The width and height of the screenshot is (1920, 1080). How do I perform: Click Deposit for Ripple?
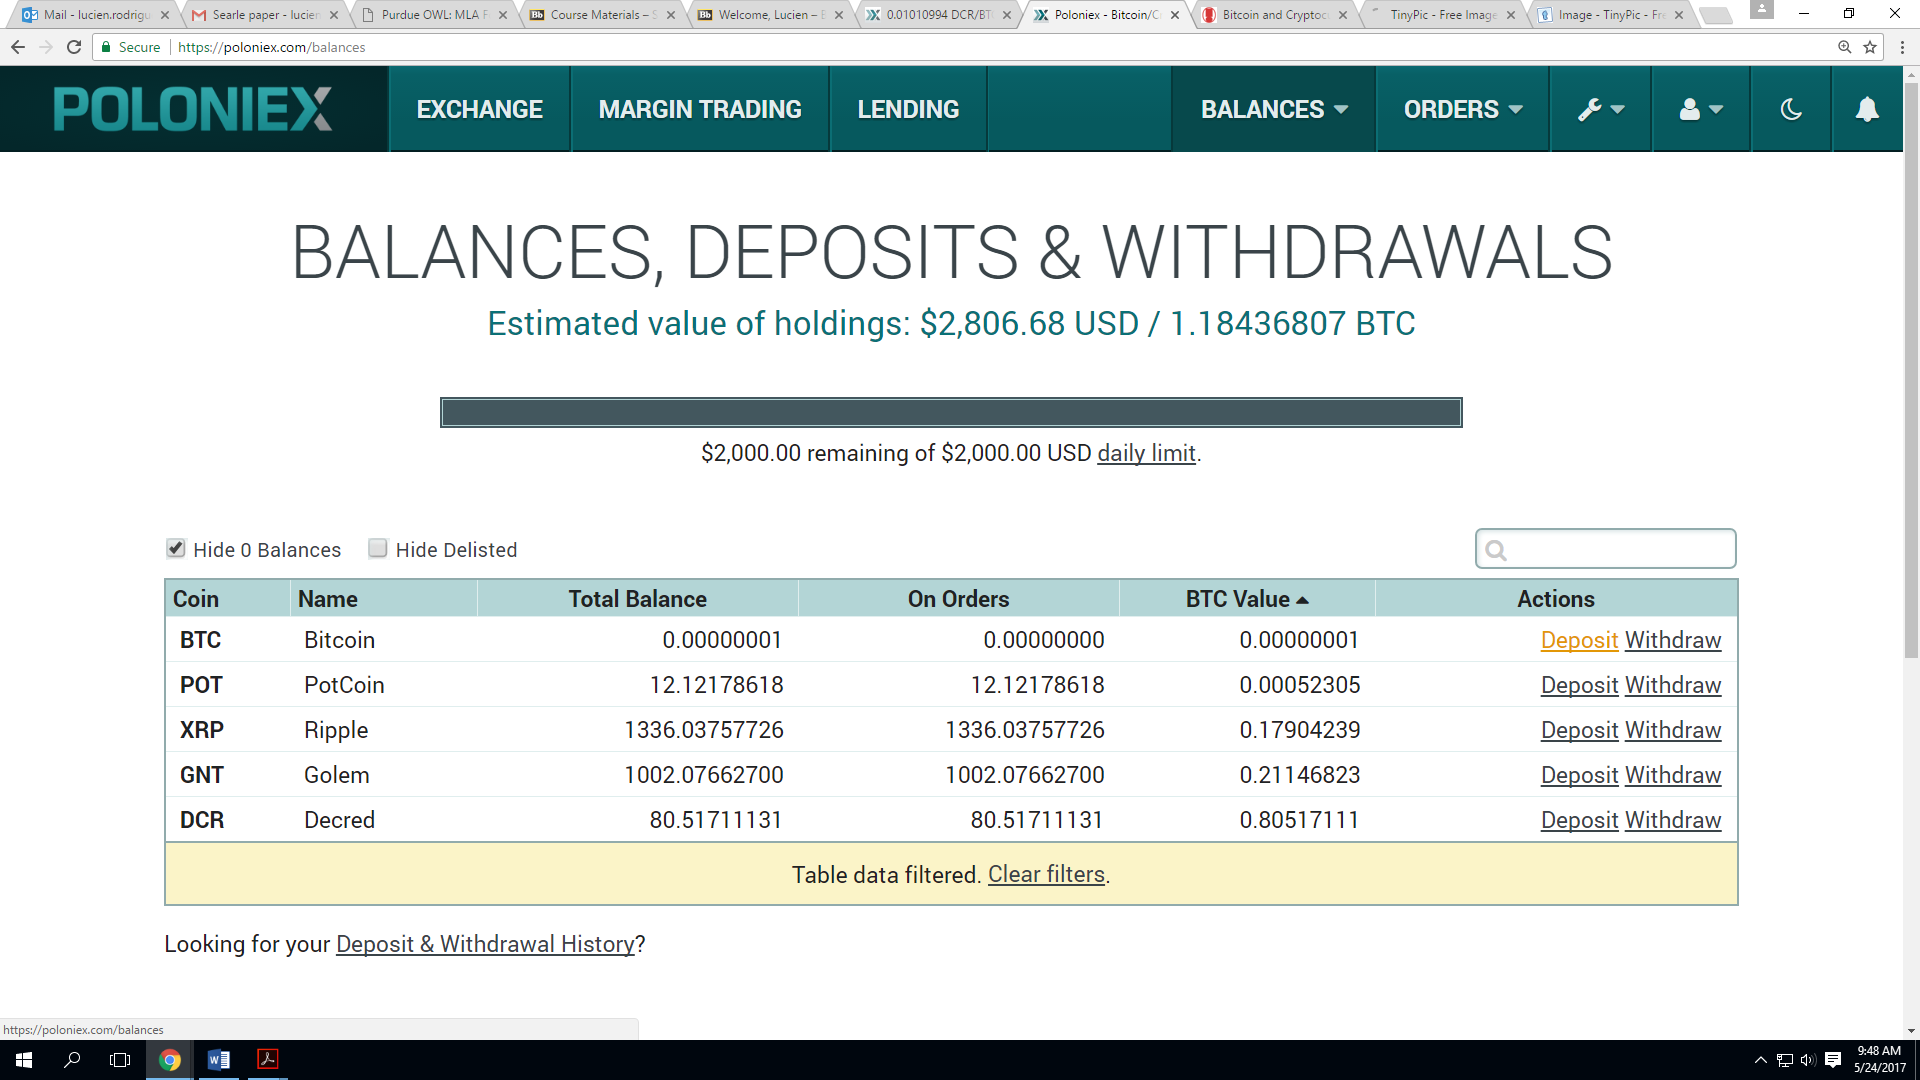pyautogui.click(x=1579, y=730)
